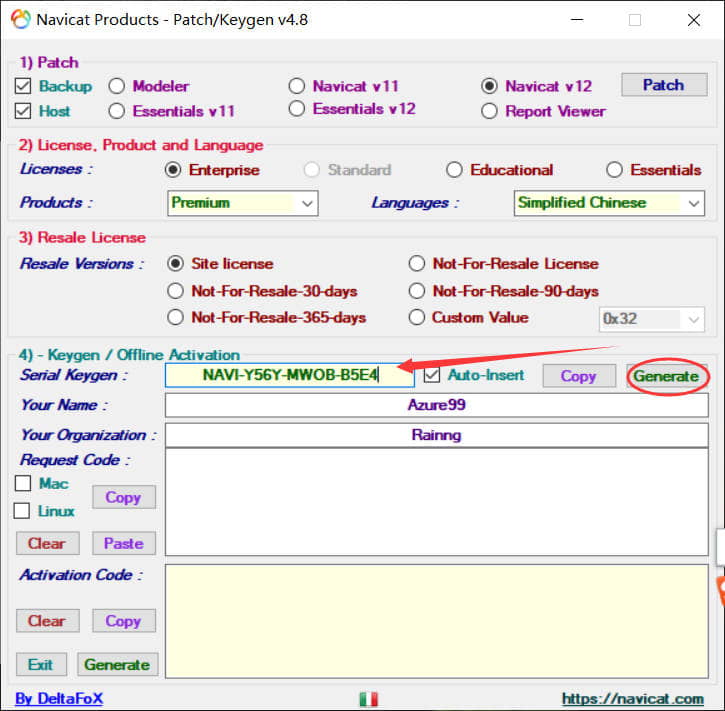Choose the Essentials v12 radio option
Screen dimensions: 725x711
tap(297, 109)
